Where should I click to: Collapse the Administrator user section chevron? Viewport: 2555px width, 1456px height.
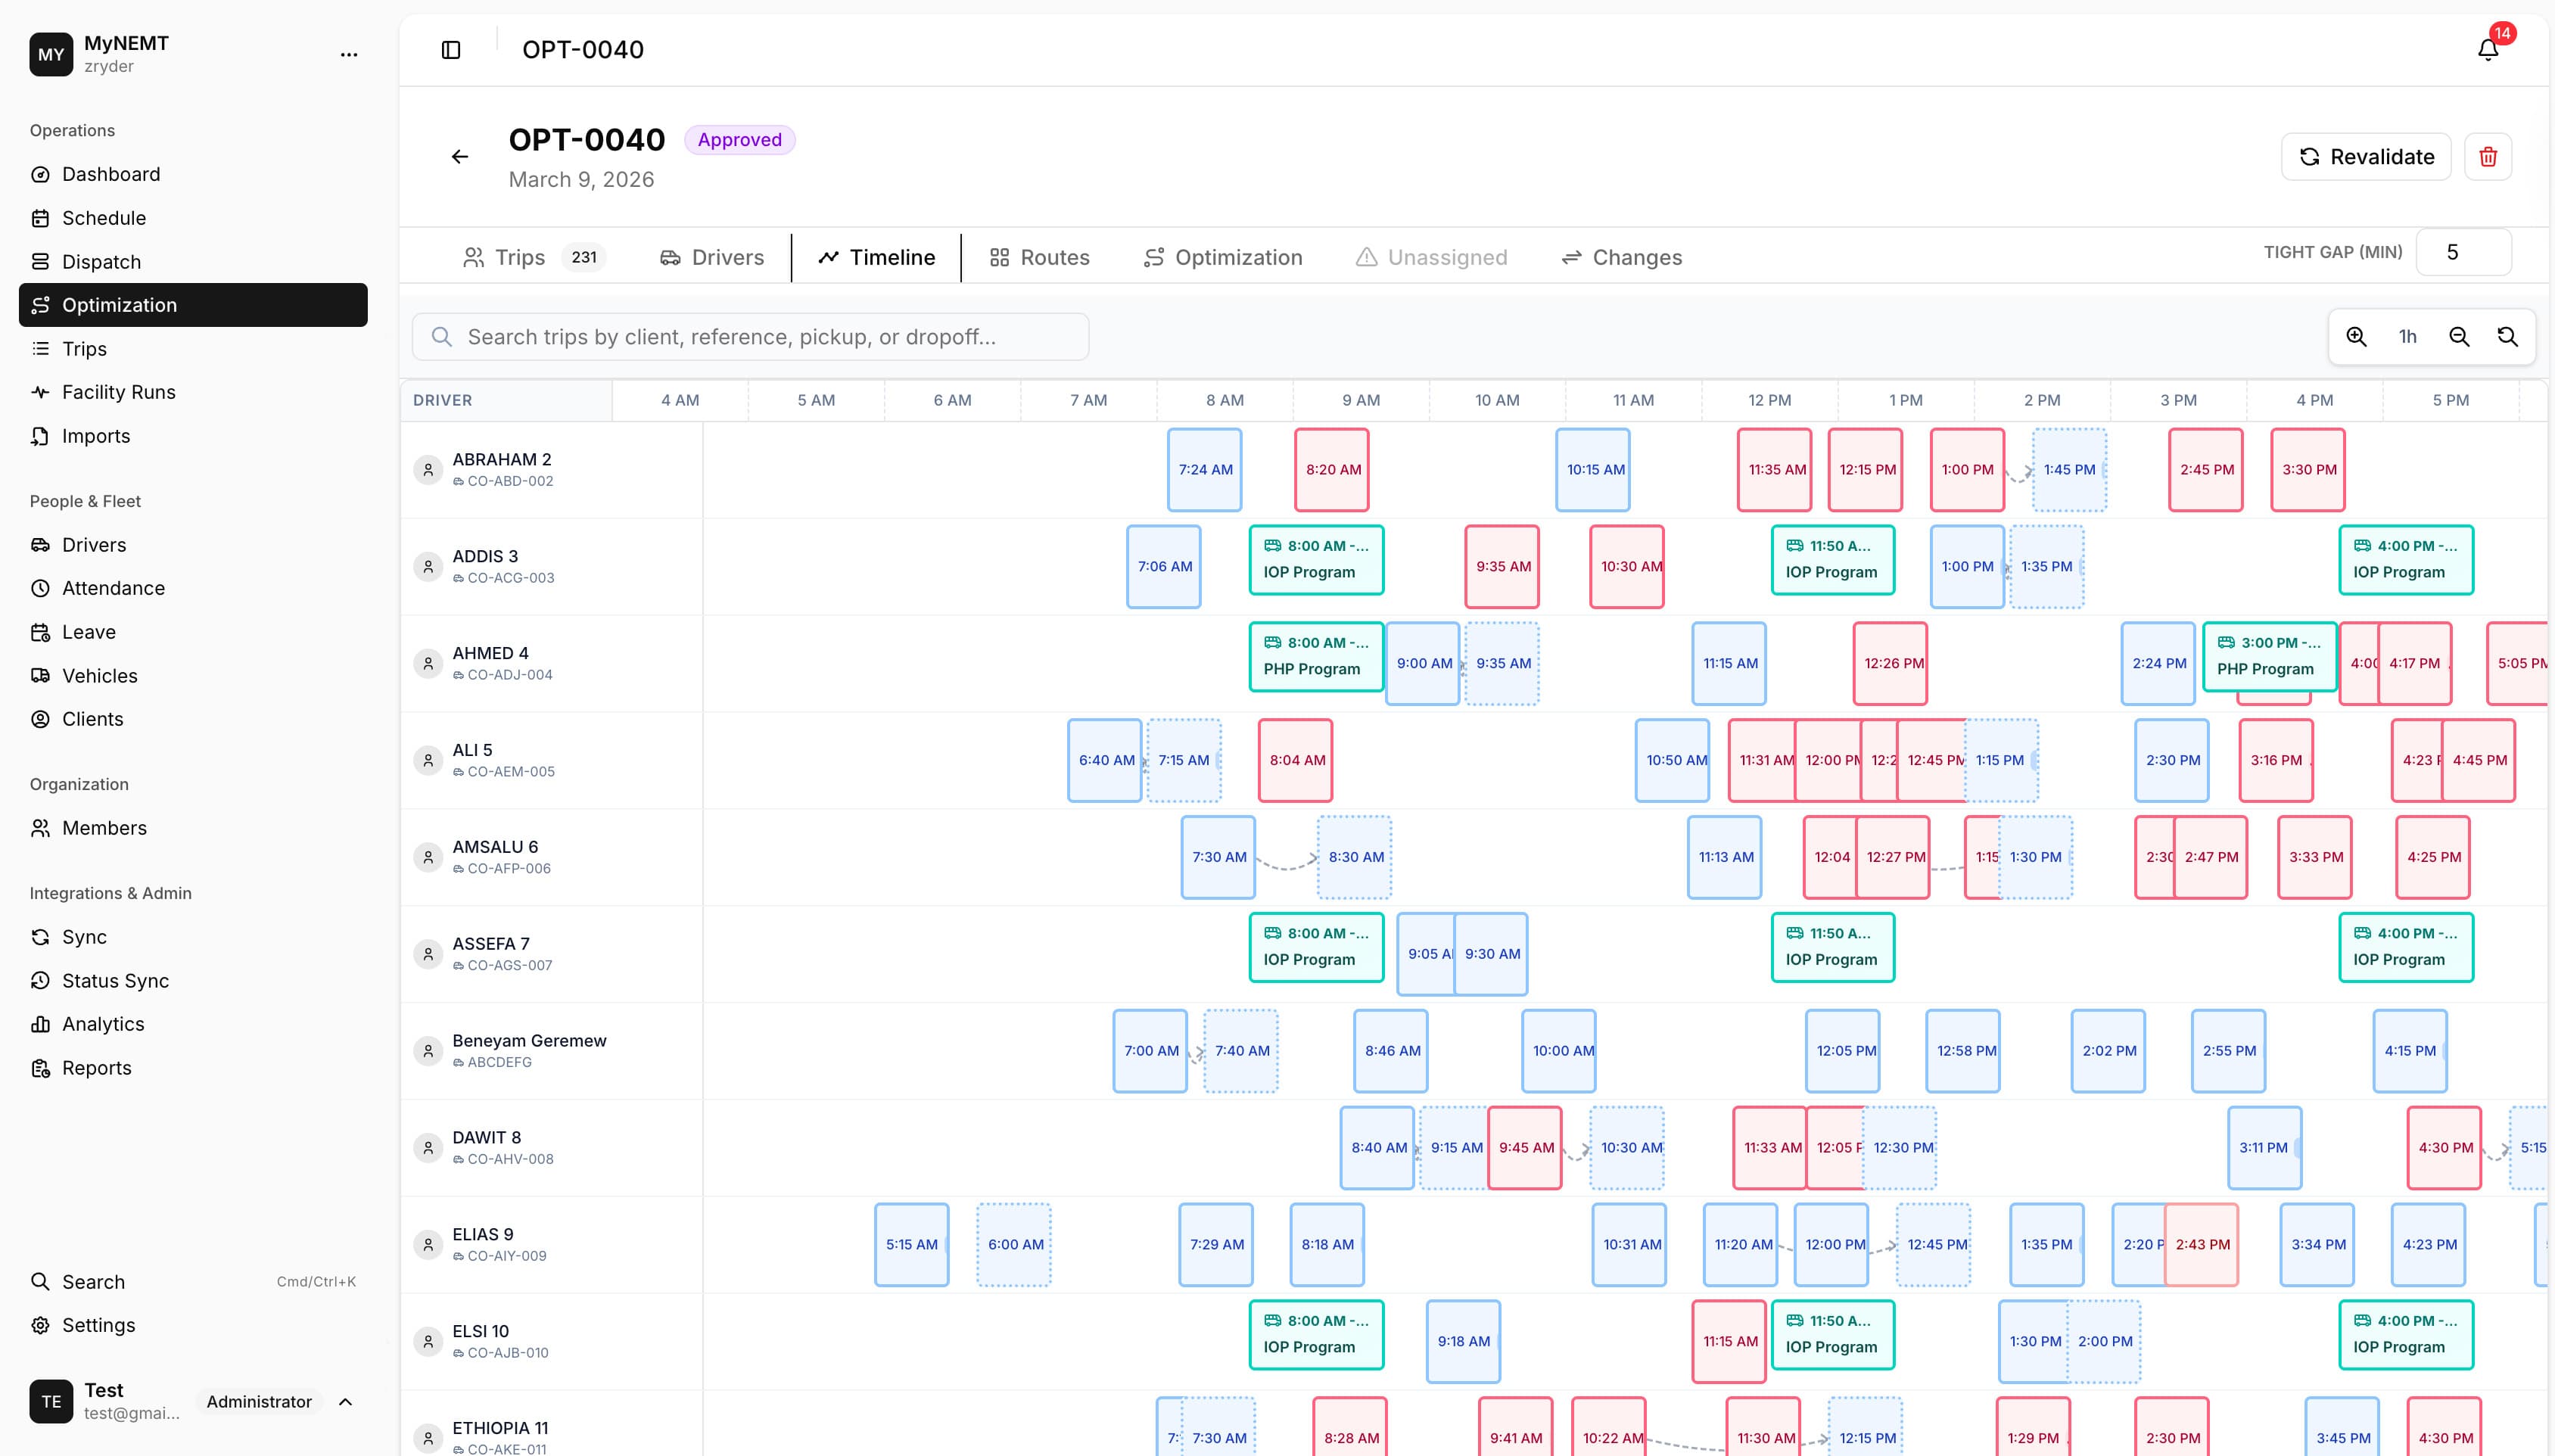(346, 1401)
